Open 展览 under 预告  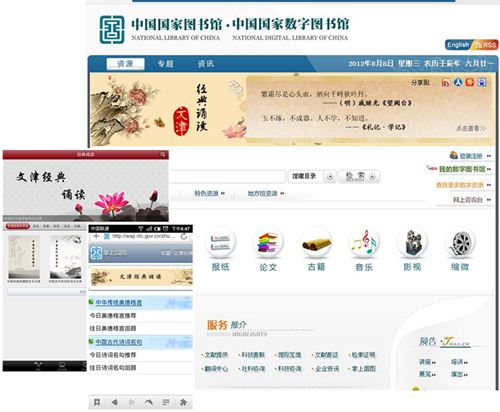tap(427, 374)
